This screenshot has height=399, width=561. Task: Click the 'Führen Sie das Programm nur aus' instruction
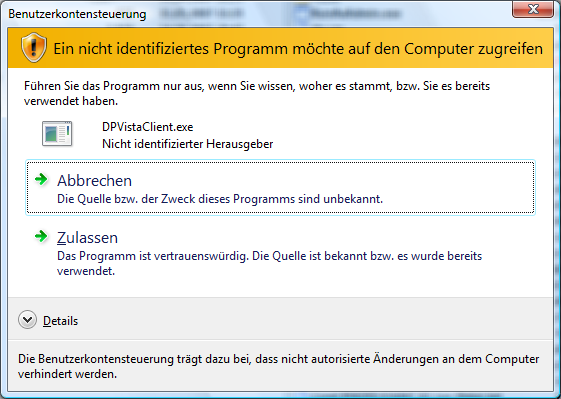[257, 93]
